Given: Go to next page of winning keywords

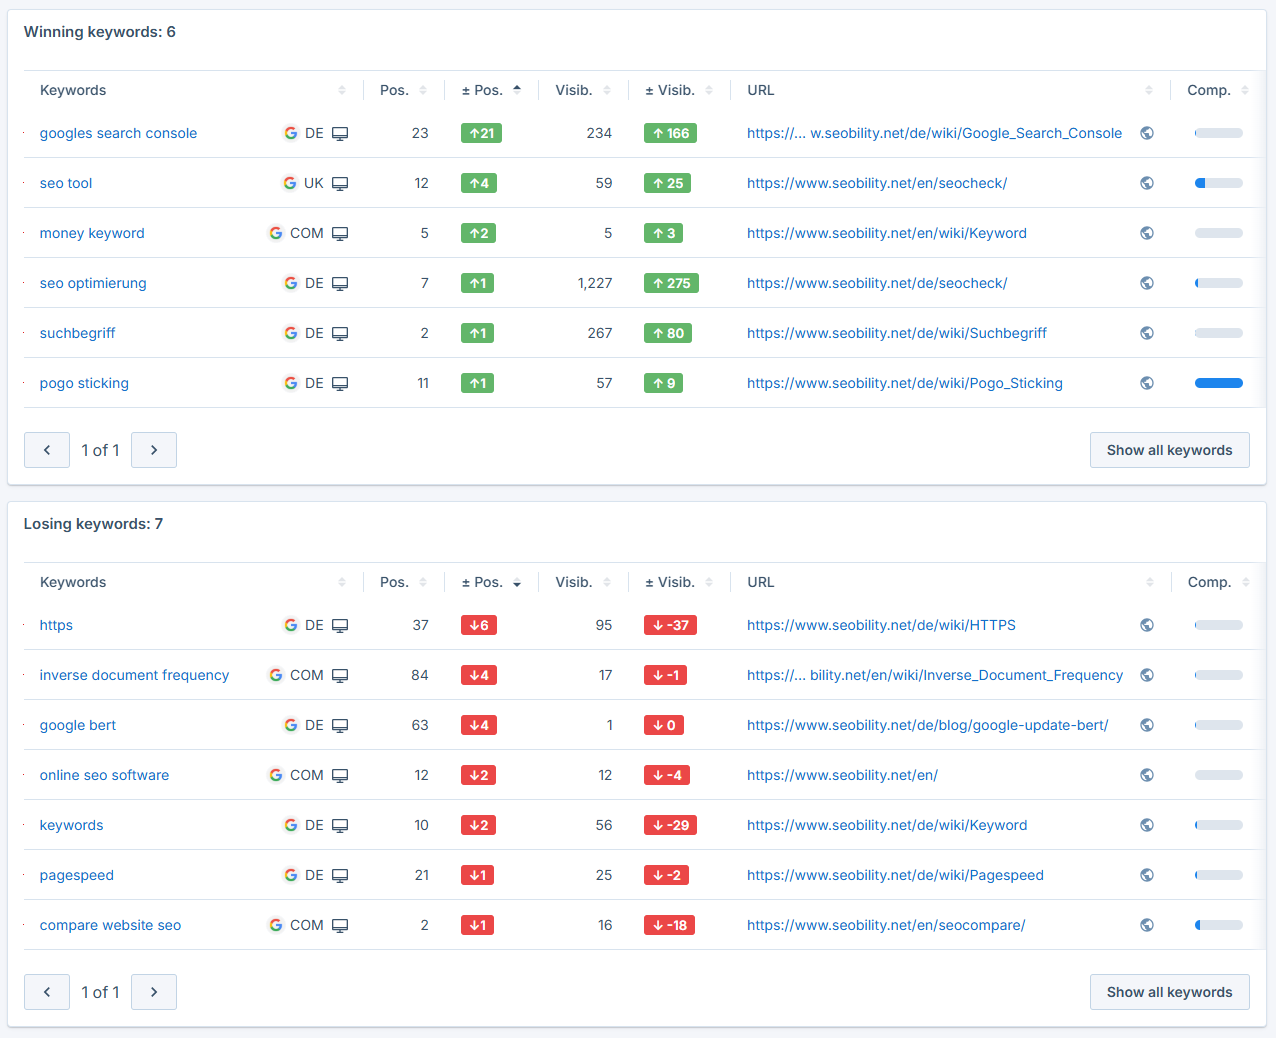Looking at the screenshot, I should [x=154, y=450].
